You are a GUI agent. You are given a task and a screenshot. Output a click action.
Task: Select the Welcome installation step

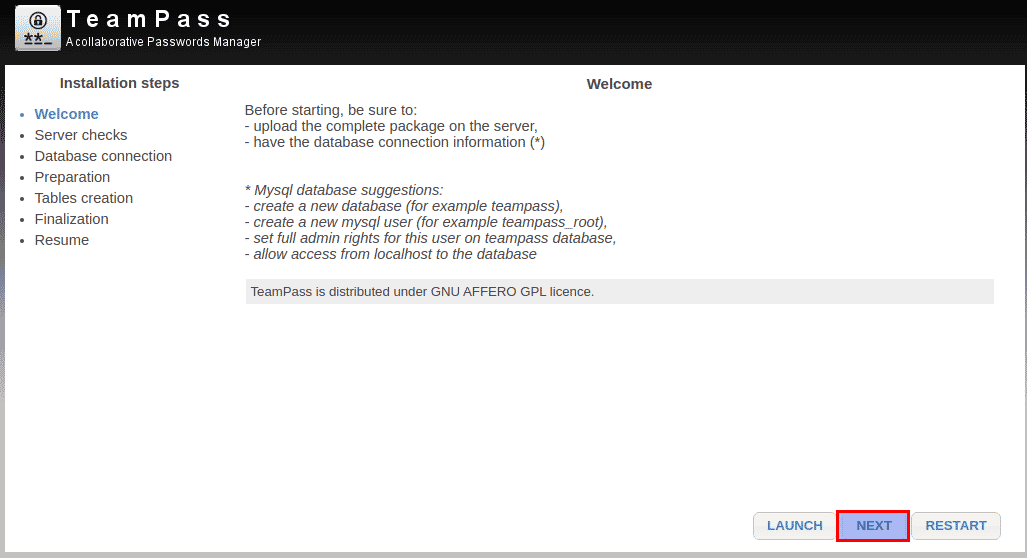click(66, 114)
